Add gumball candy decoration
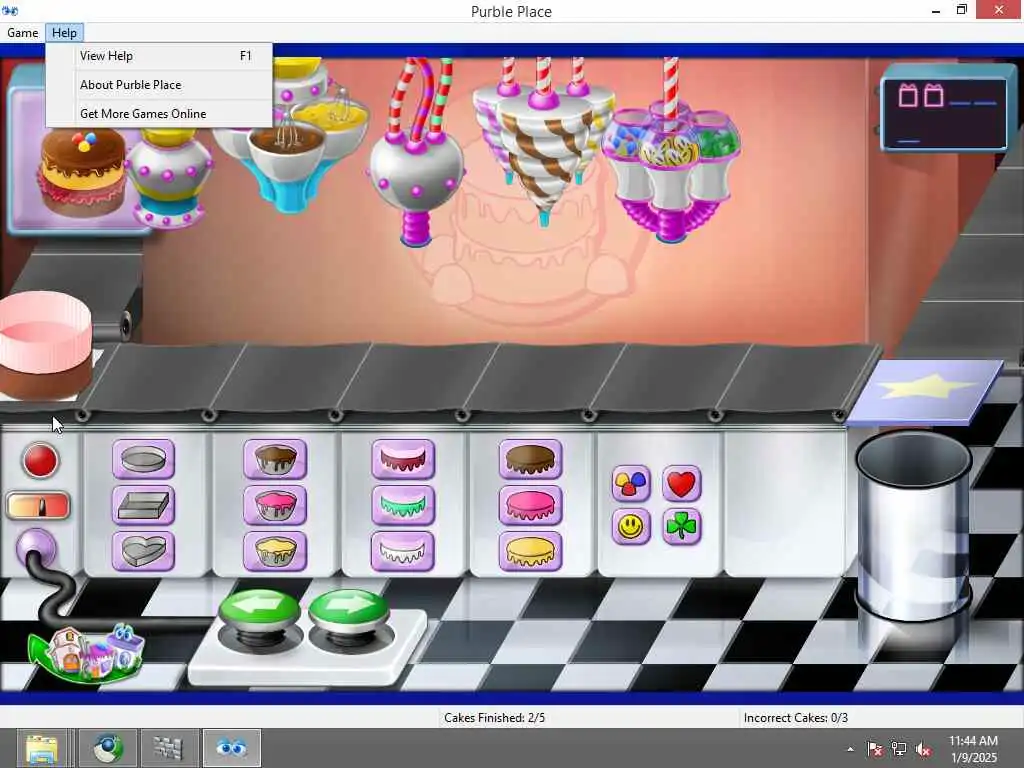The width and height of the screenshot is (1024, 768). (631, 484)
